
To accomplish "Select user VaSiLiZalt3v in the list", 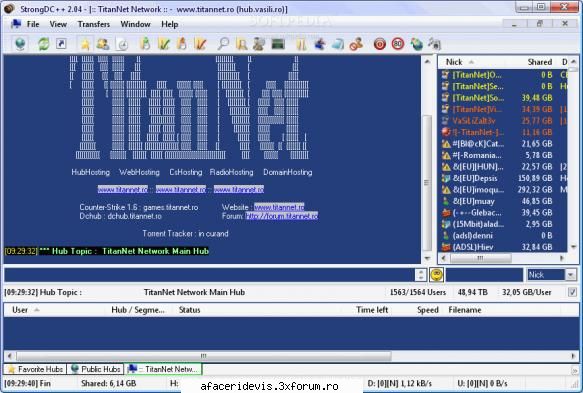I will point(503,121).
